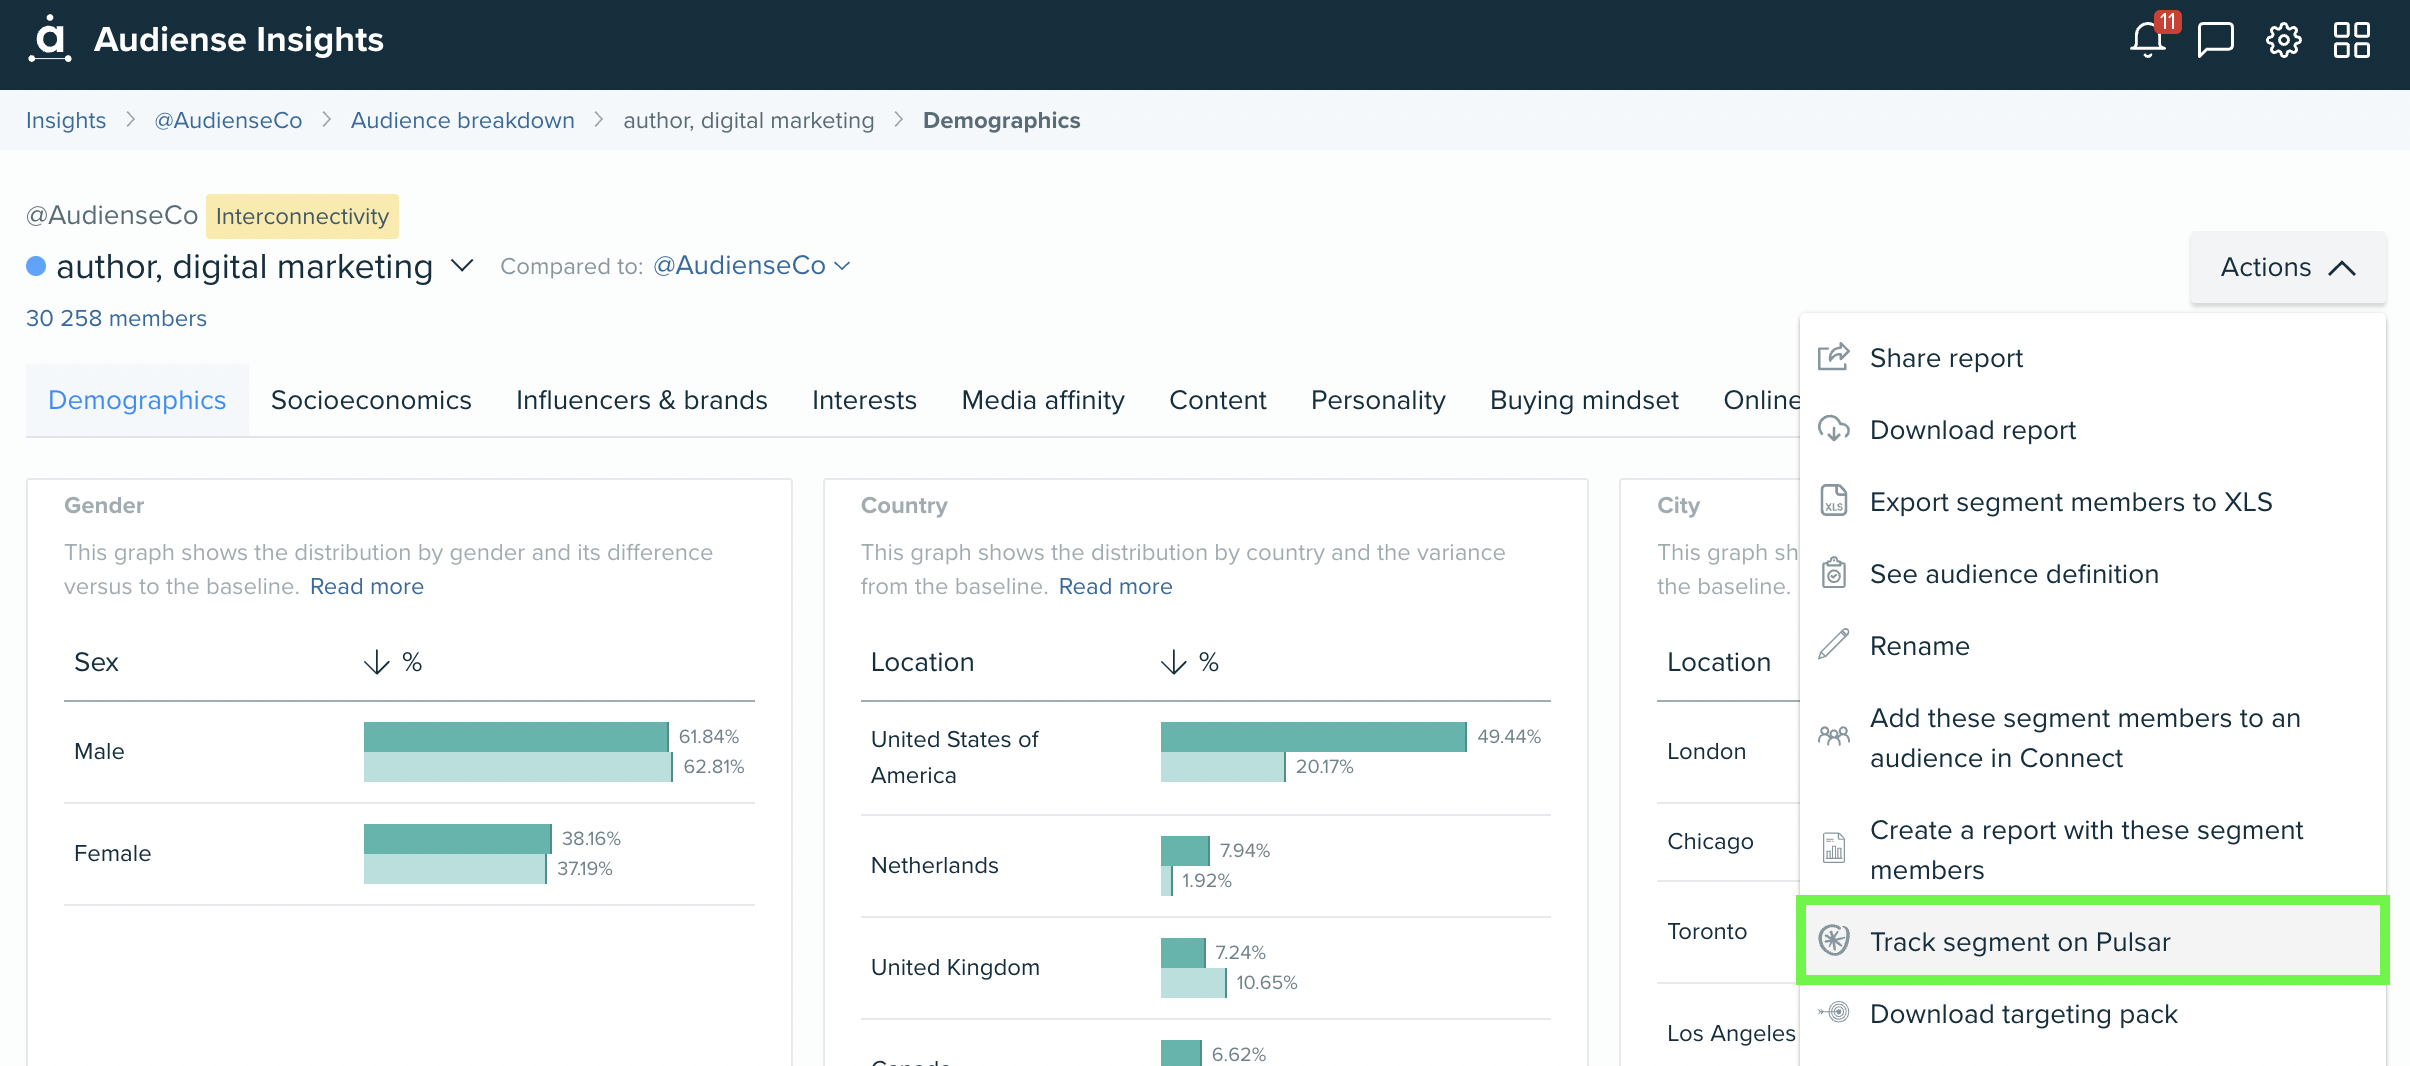Choose Create a report with segment members
The height and width of the screenshot is (1066, 2410).
[x=2092, y=850]
